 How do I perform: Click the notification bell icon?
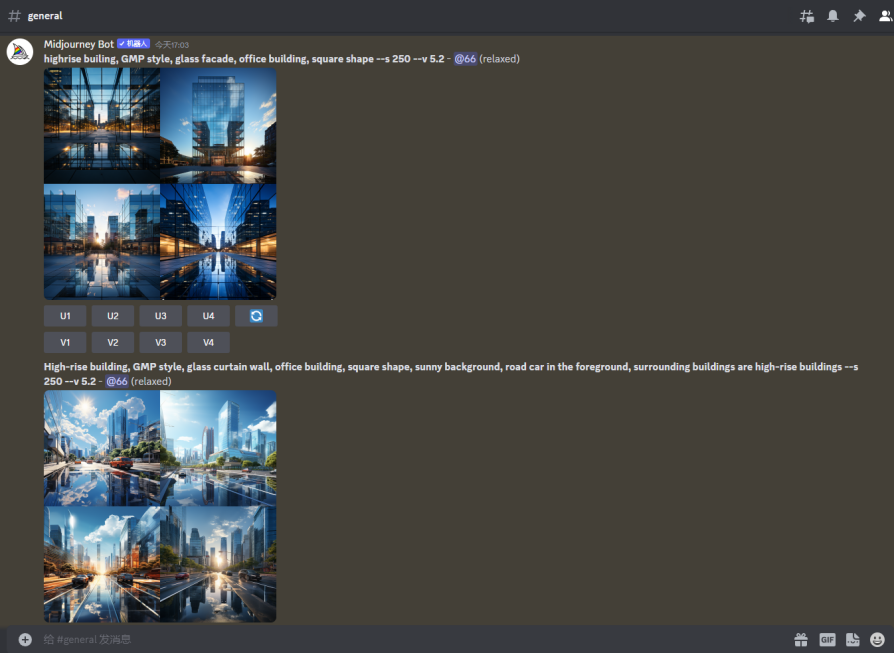(x=833, y=16)
